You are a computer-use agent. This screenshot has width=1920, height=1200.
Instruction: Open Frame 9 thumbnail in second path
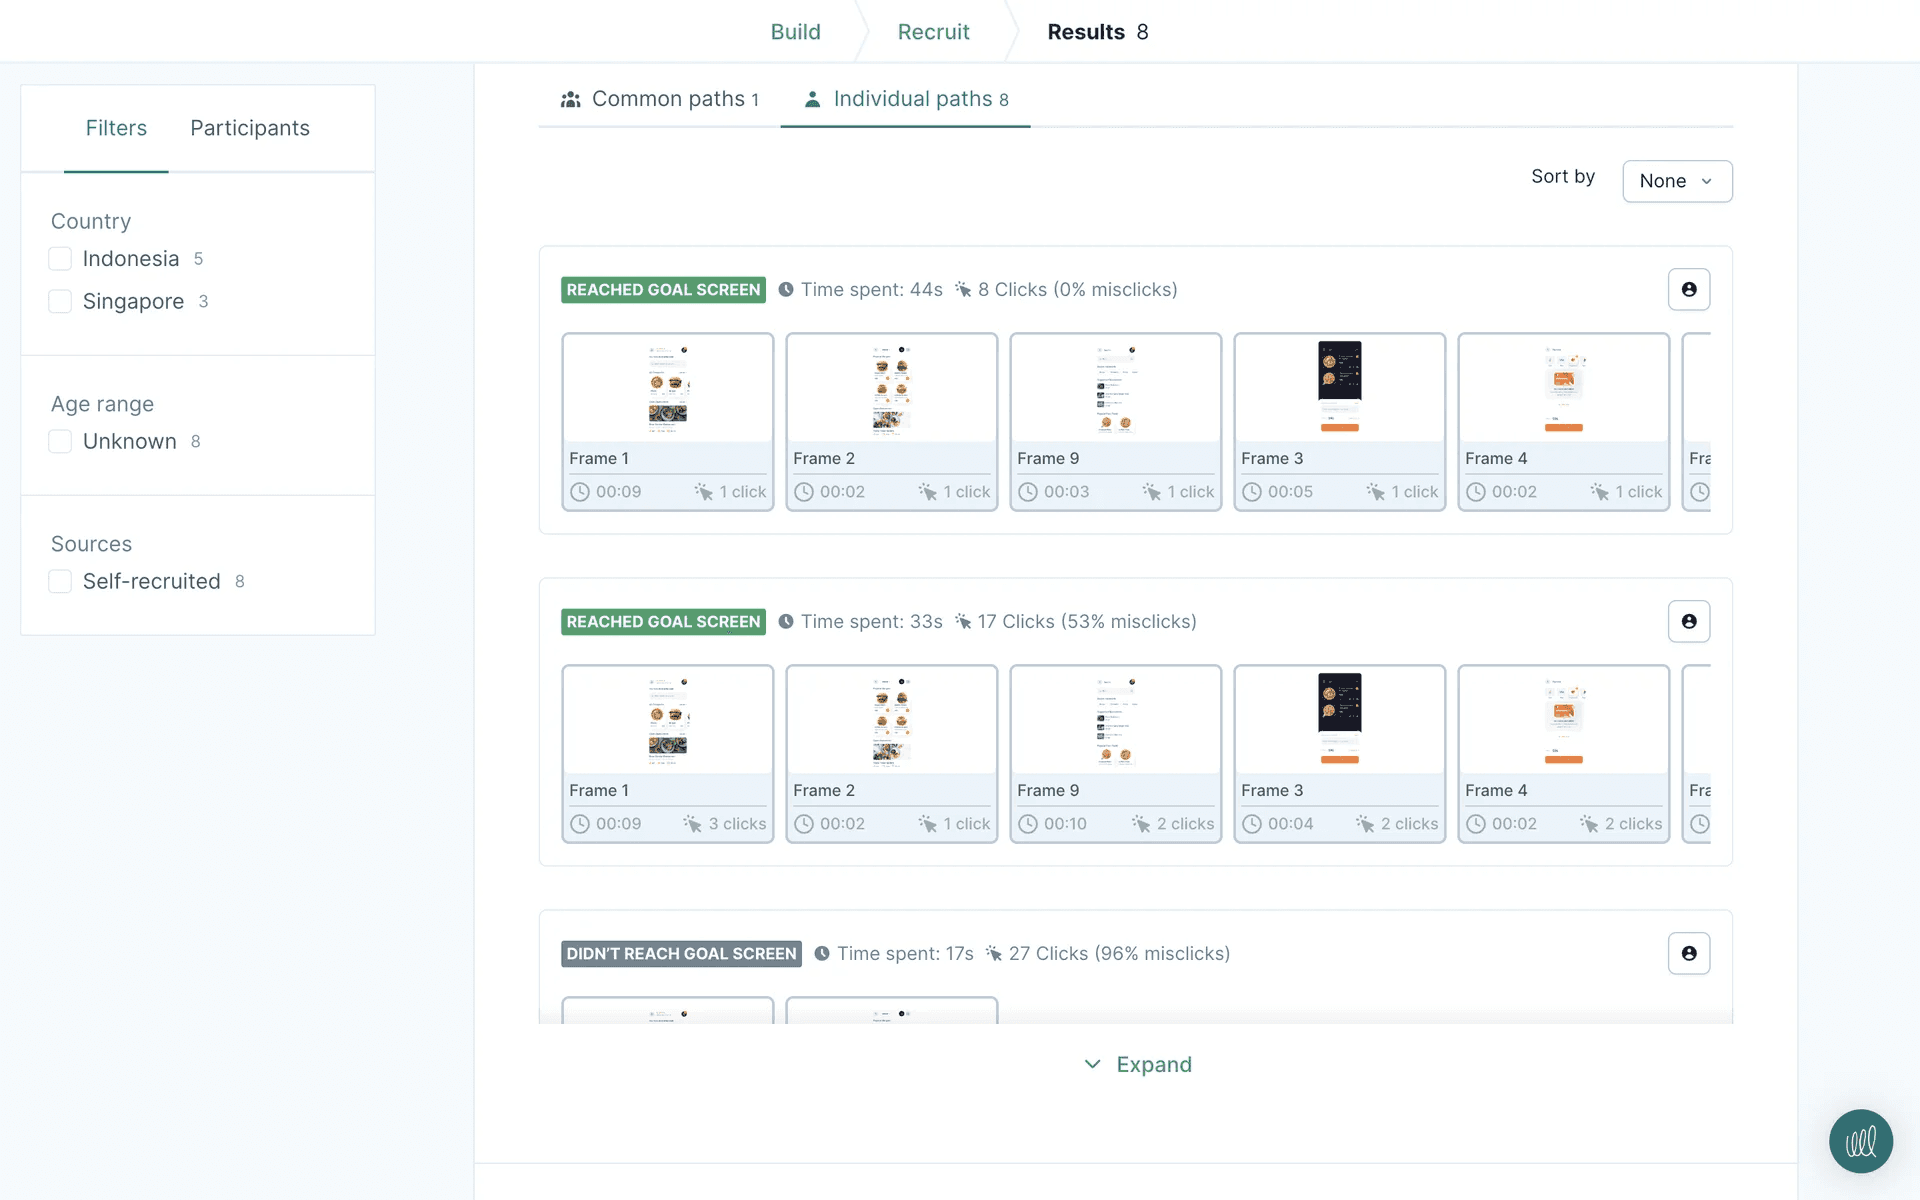point(1115,720)
